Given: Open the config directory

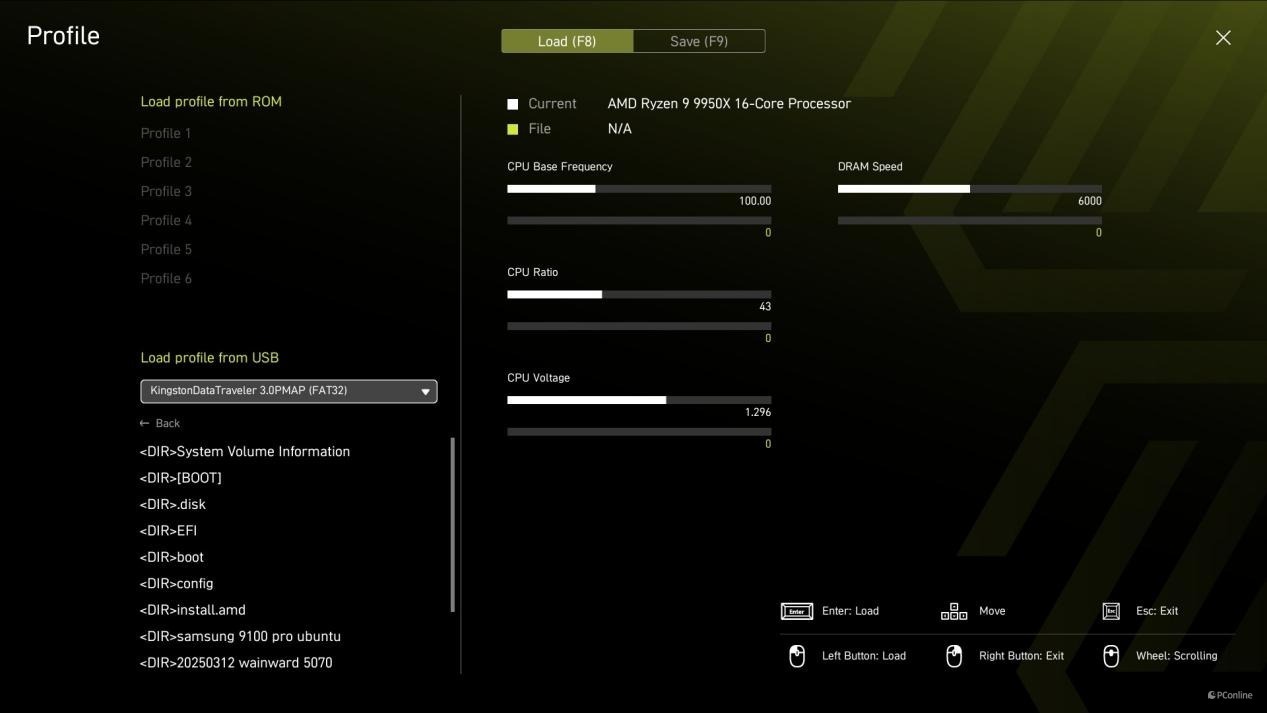Looking at the screenshot, I should pyautogui.click(x=177, y=583).
